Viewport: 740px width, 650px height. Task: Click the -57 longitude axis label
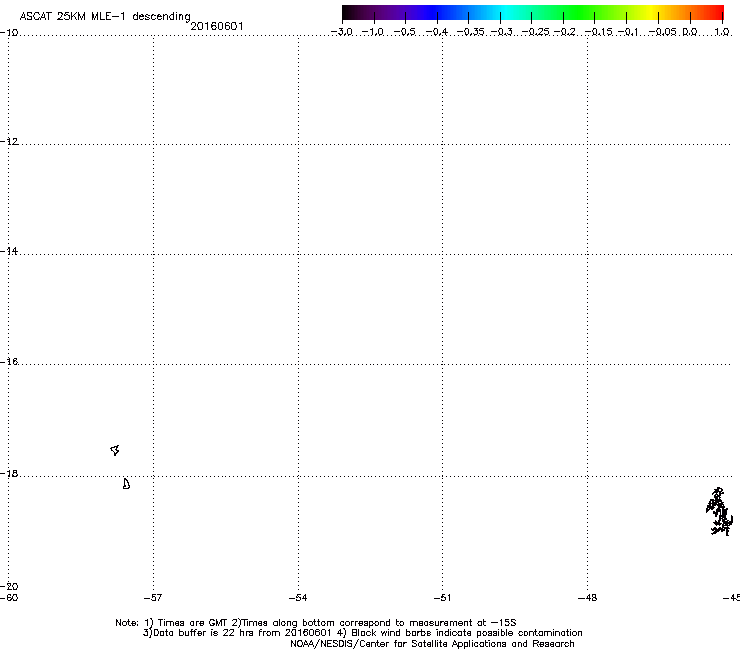[x=153, y=598]
